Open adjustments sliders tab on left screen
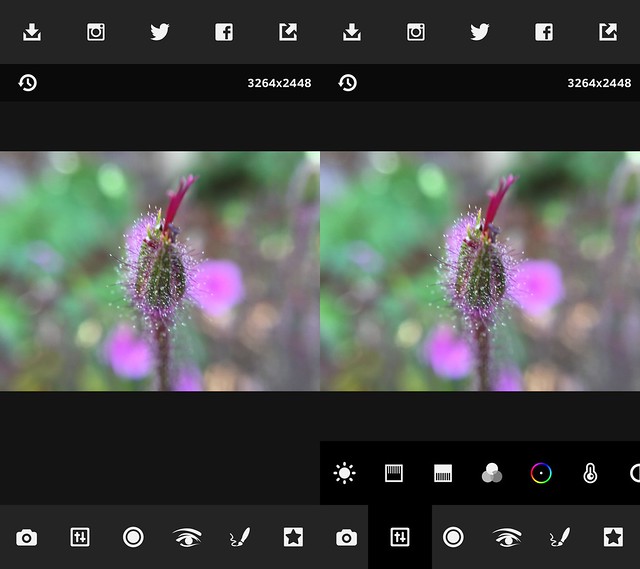The height and width of the screenshot is (569, 640). 80,537
